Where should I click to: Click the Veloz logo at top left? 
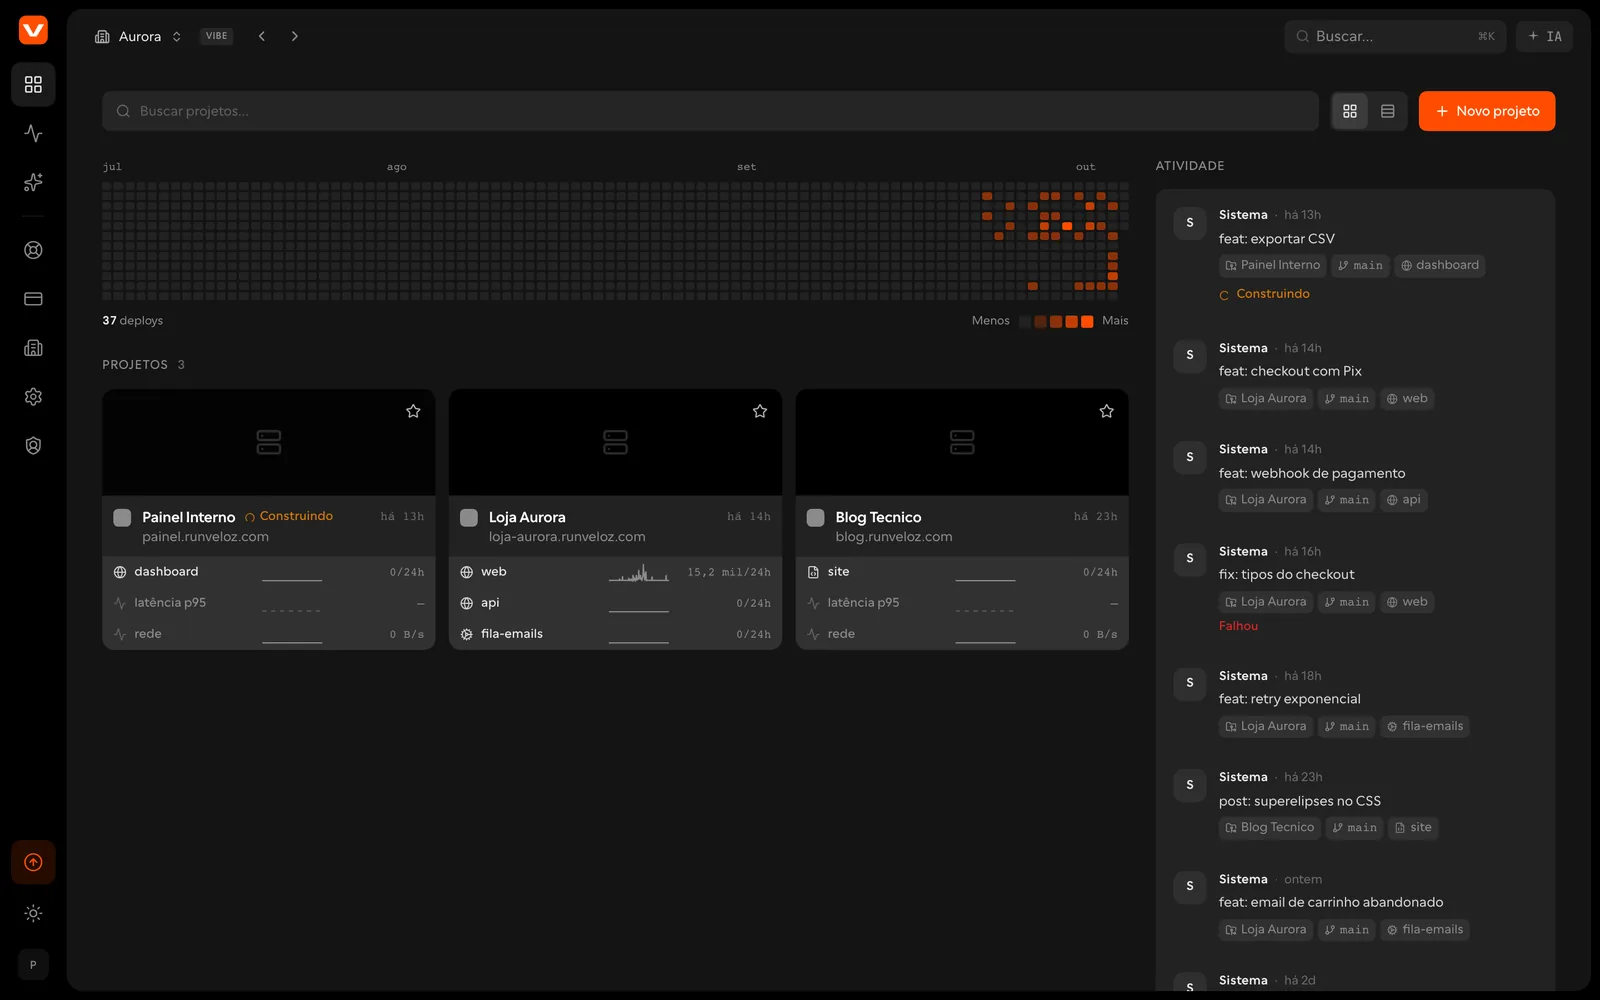coord(33,30)
